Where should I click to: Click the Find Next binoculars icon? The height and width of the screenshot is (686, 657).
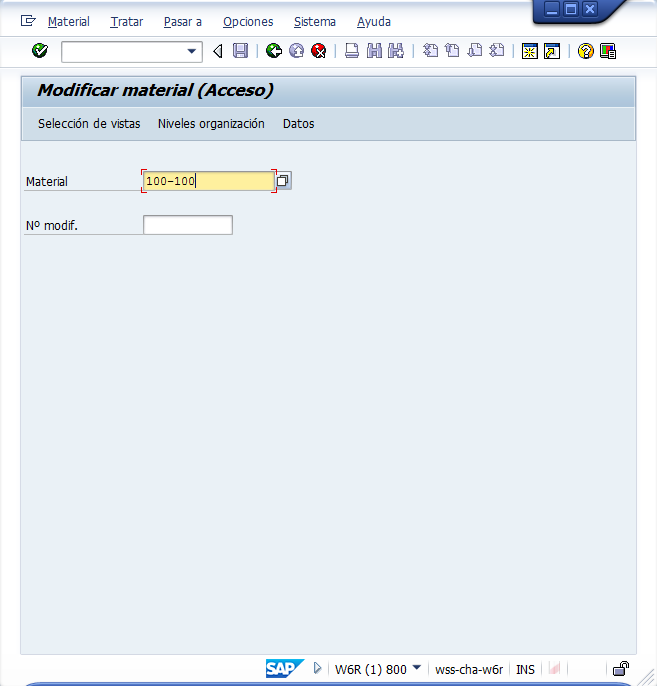[396, 51]
